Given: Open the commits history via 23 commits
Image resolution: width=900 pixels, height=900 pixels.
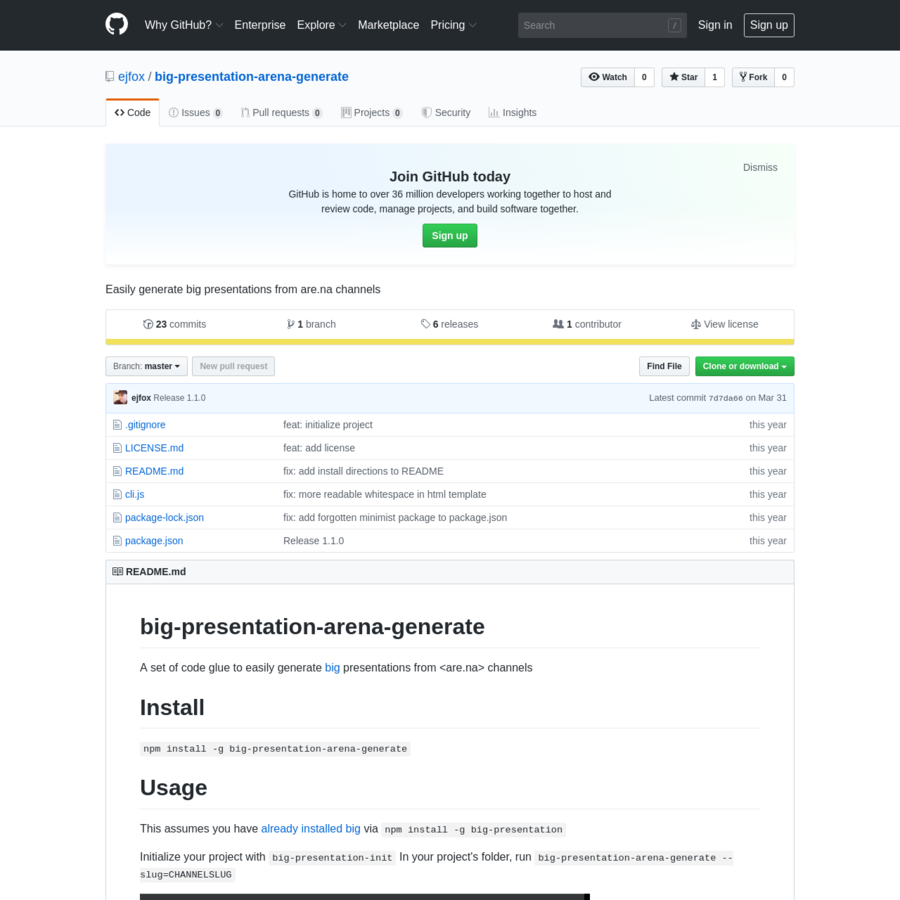Looking at the screenshot, I should point(174,324).
